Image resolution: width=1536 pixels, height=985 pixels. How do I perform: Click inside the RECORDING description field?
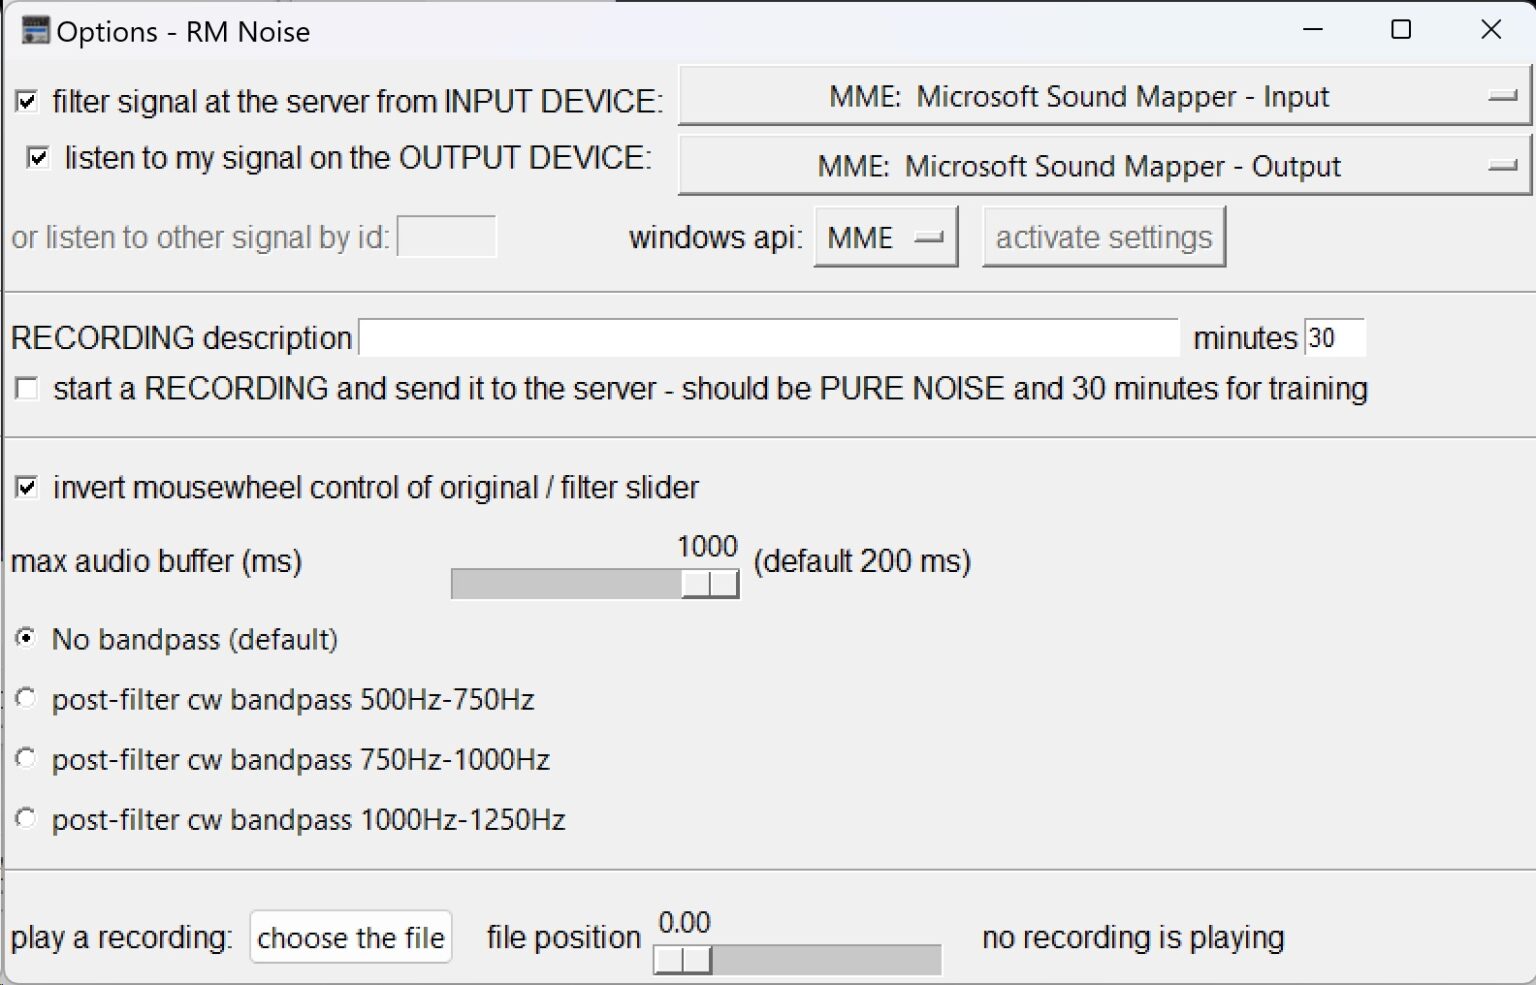[770, 337]
